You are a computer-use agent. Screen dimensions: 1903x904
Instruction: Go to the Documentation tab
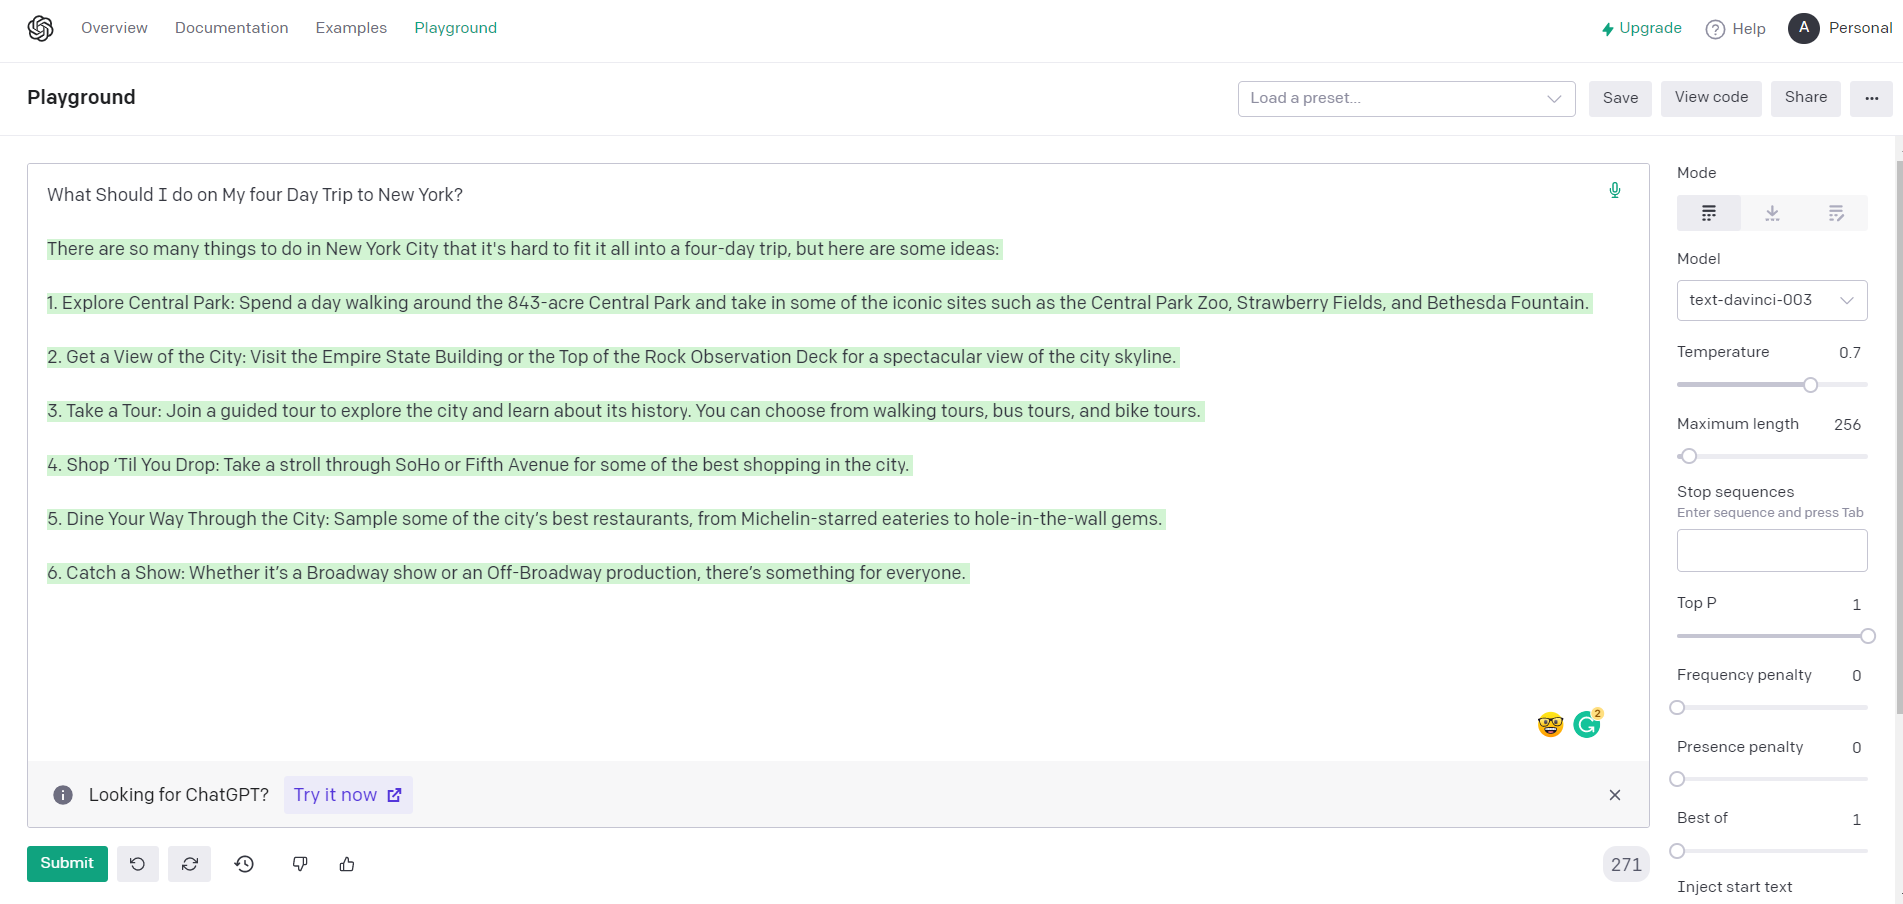click(231, 28)
